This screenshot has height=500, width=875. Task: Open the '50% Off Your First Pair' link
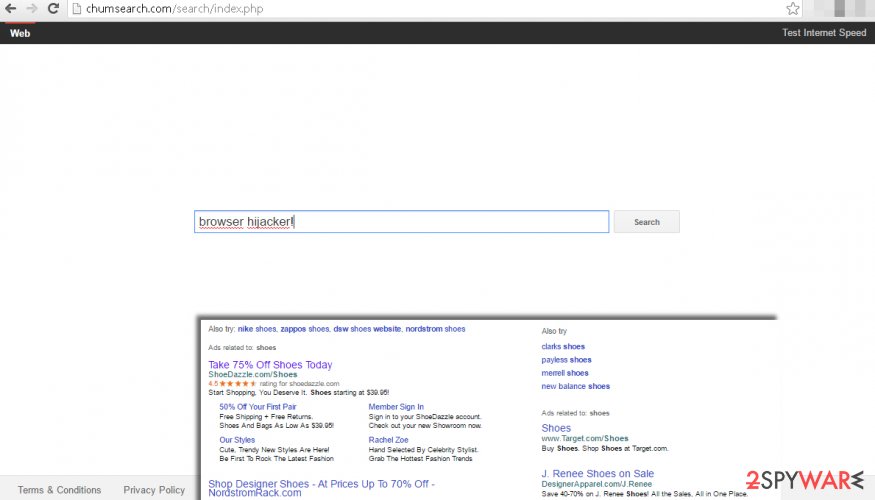point(258,407)
